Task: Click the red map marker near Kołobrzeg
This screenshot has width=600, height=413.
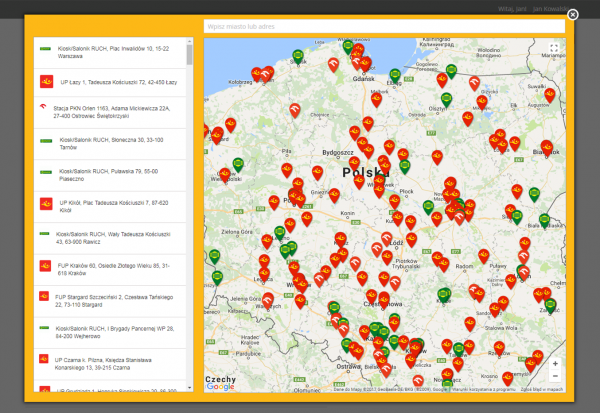Action: pyautogui.click(x=257, y=73)
